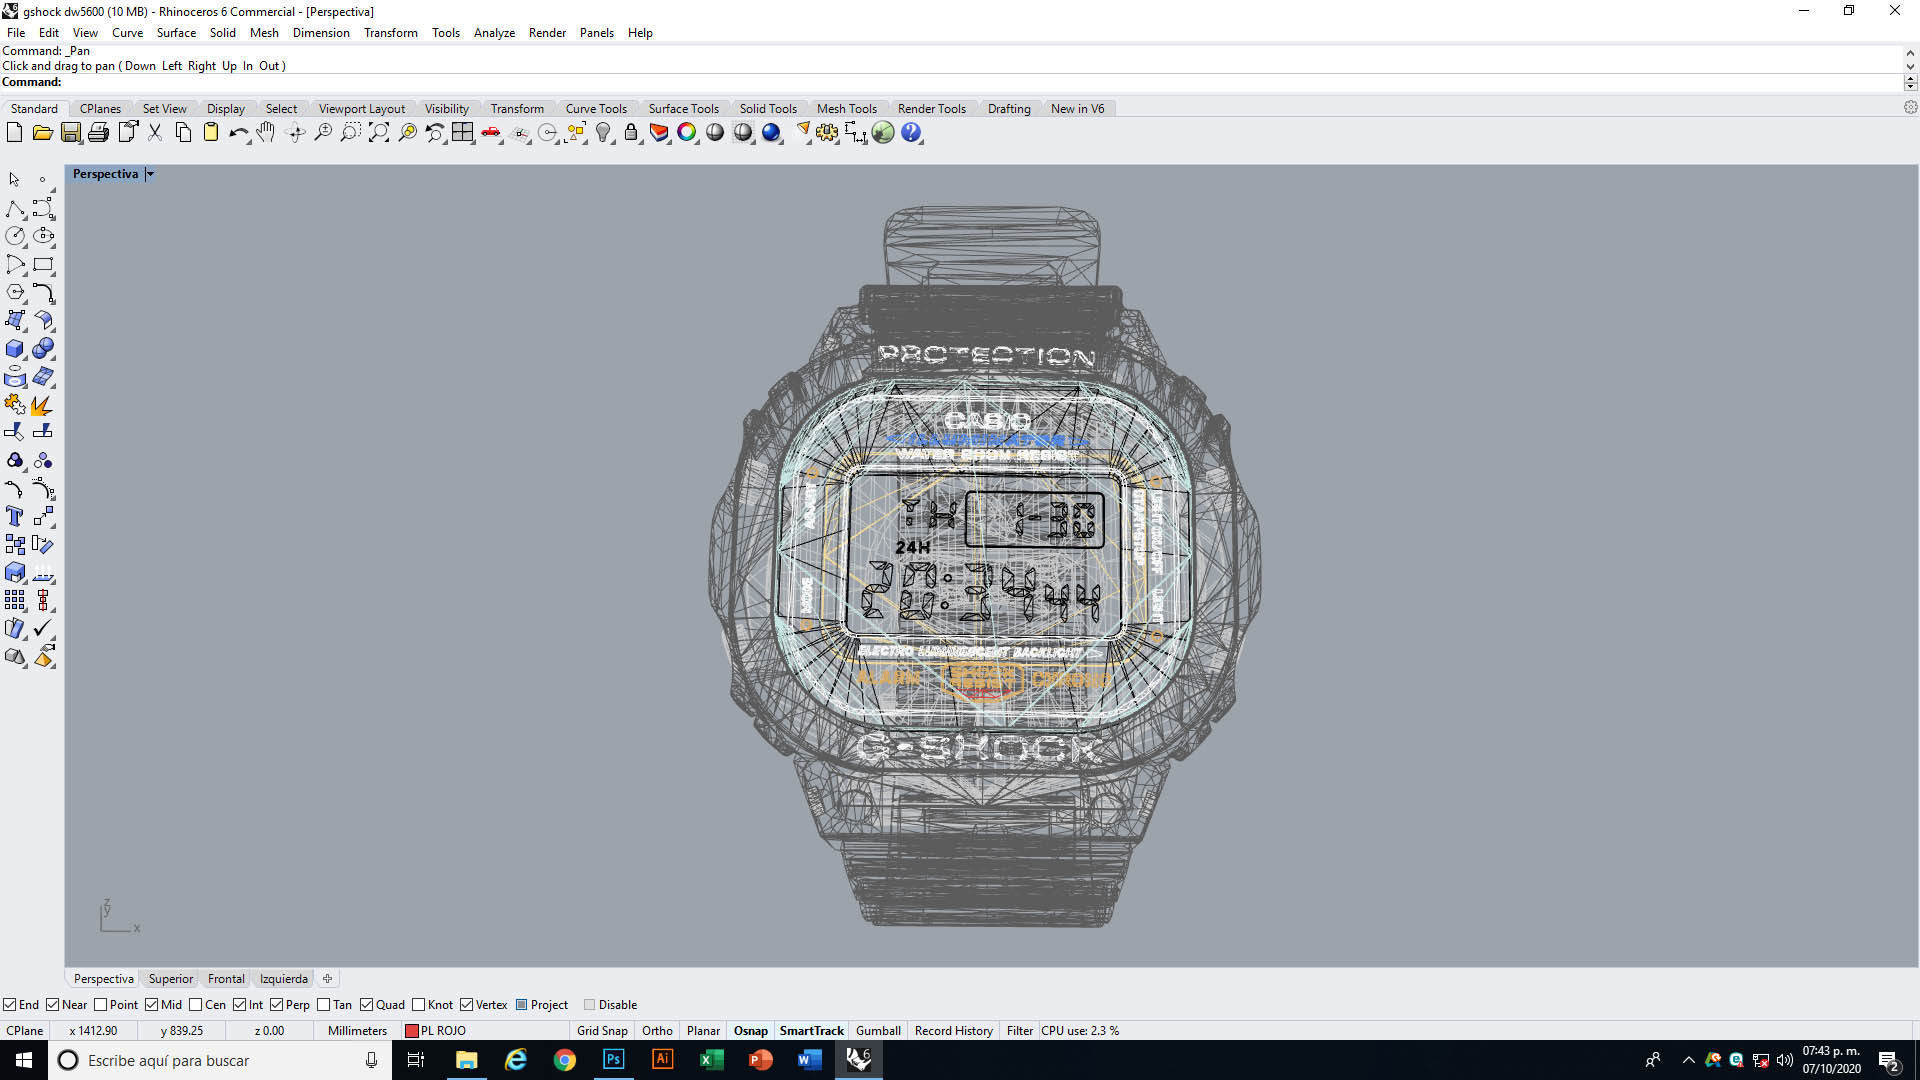Toggle the End osnap checkbox
1920x1080 pixels.
(x=9, y=1005)
